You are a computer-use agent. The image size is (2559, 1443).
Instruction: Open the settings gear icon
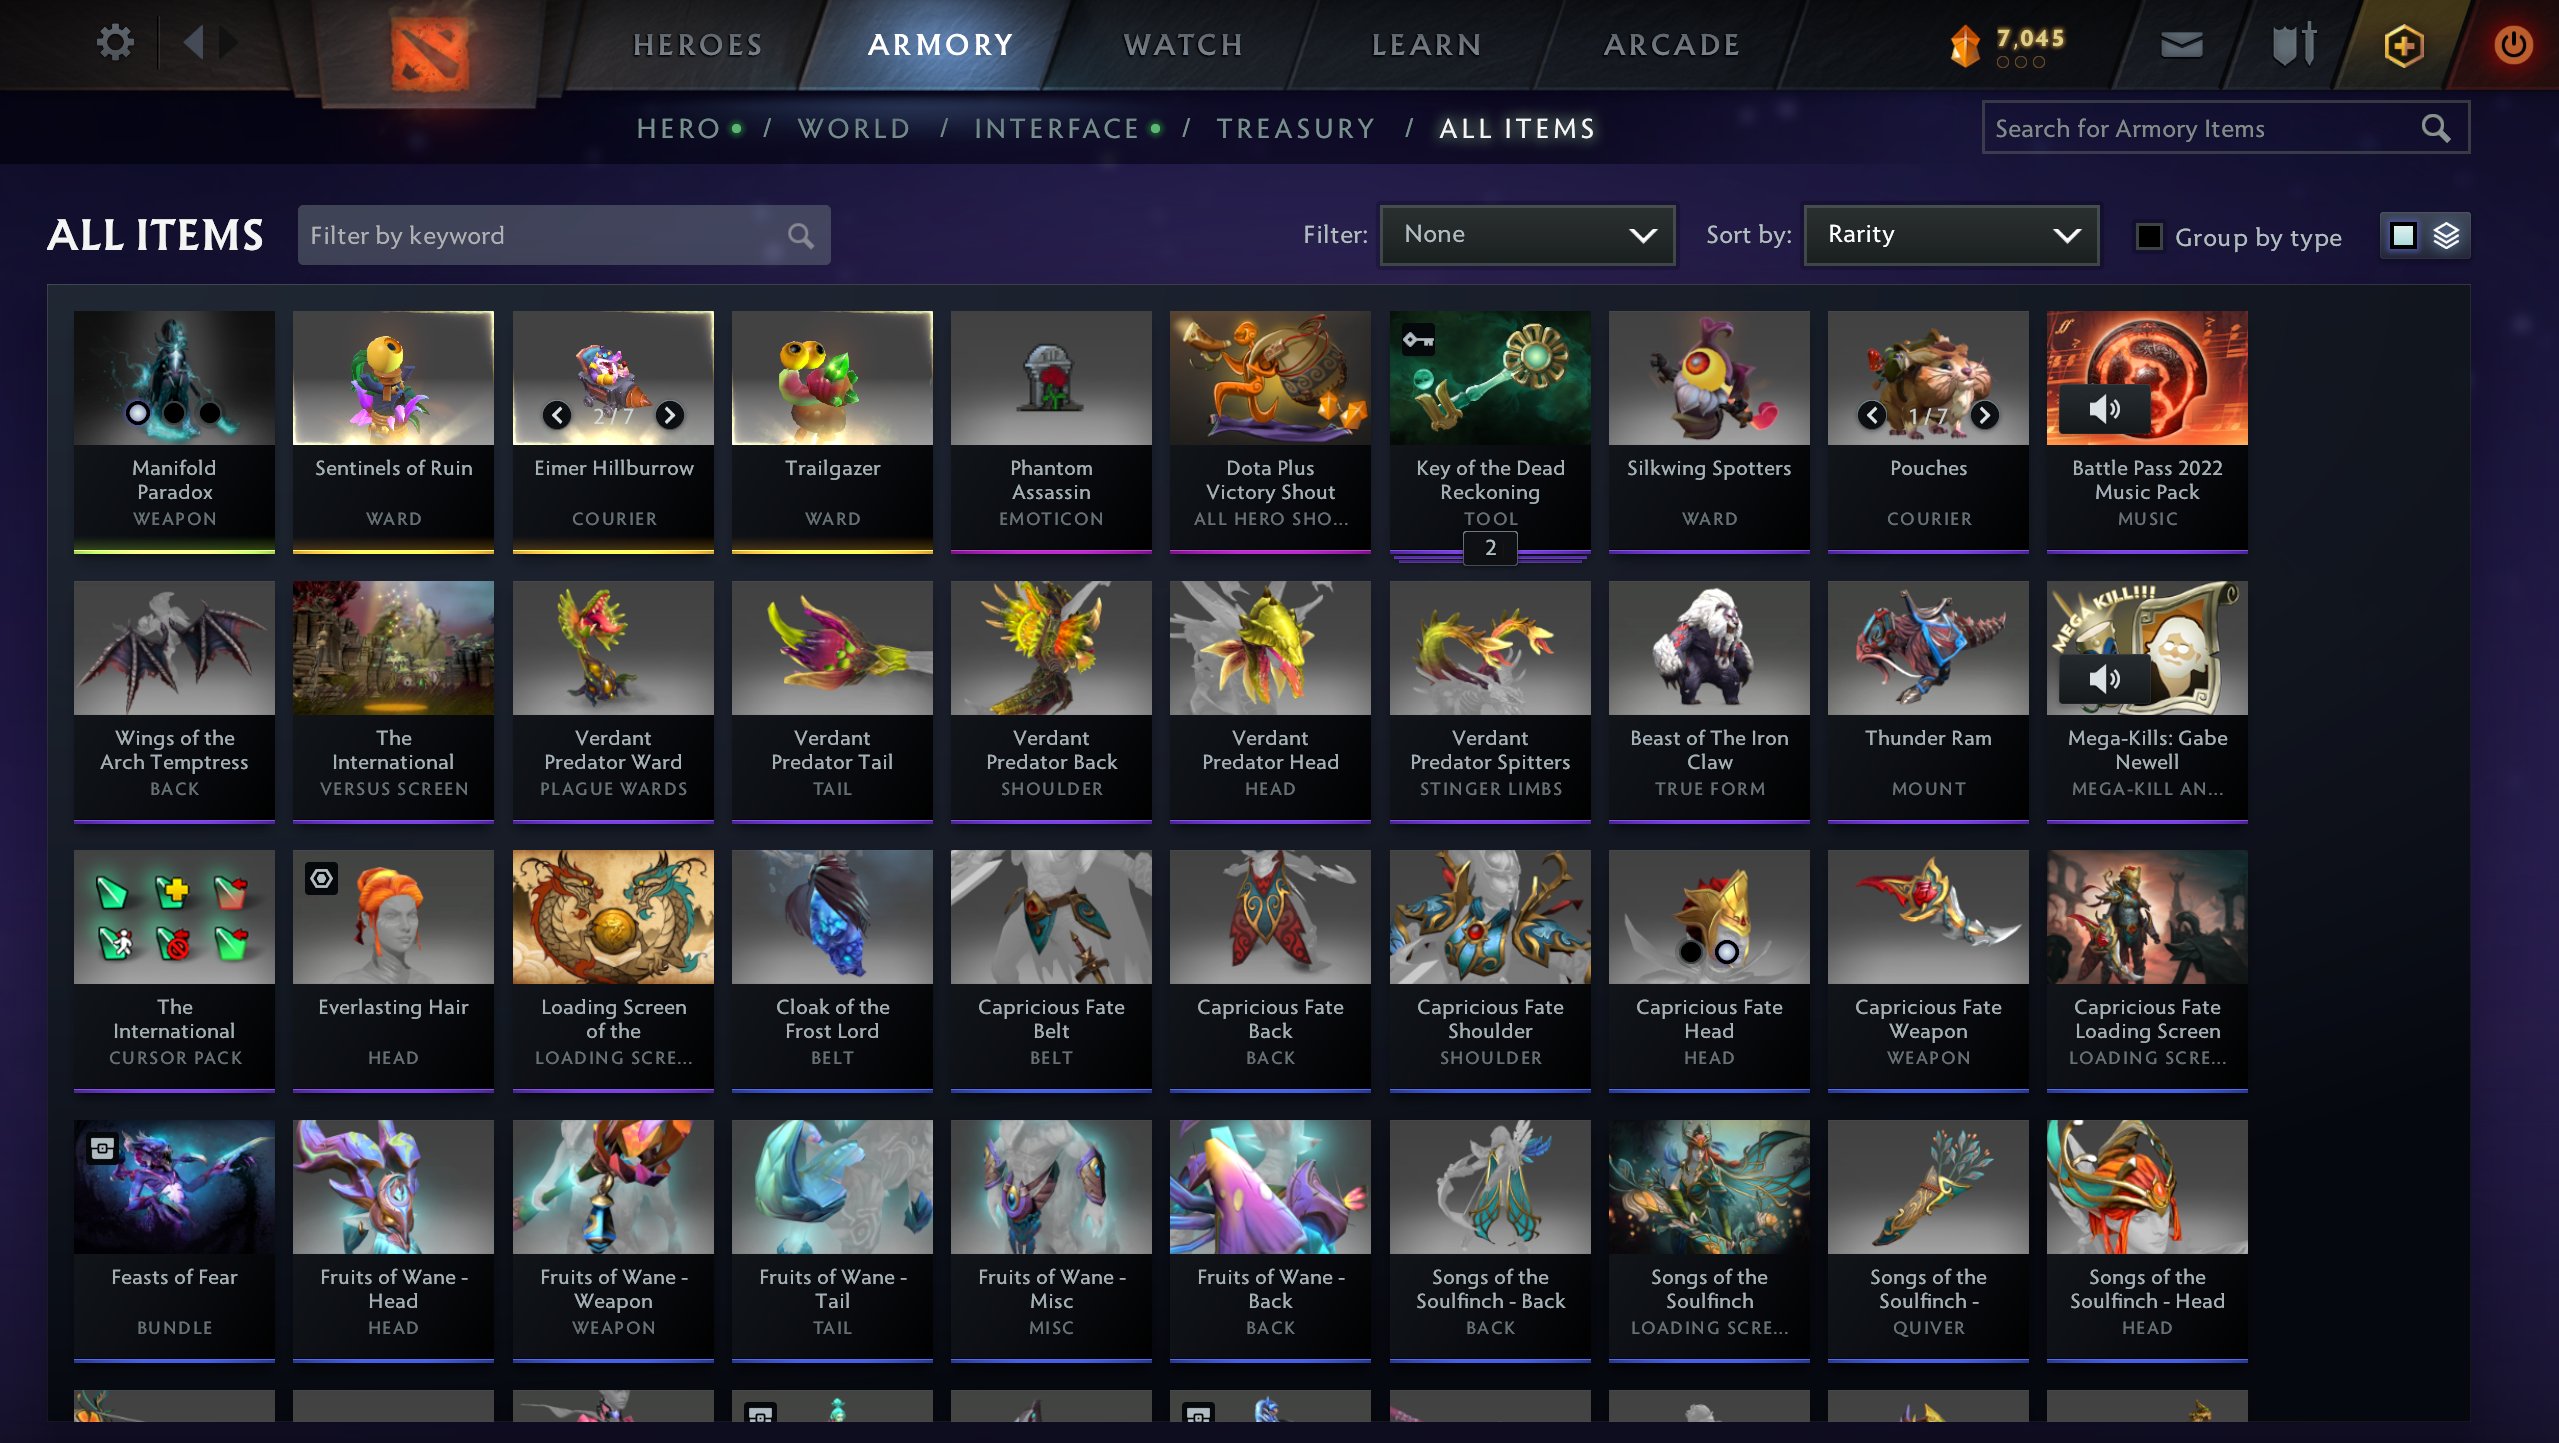tap(115, 43)
